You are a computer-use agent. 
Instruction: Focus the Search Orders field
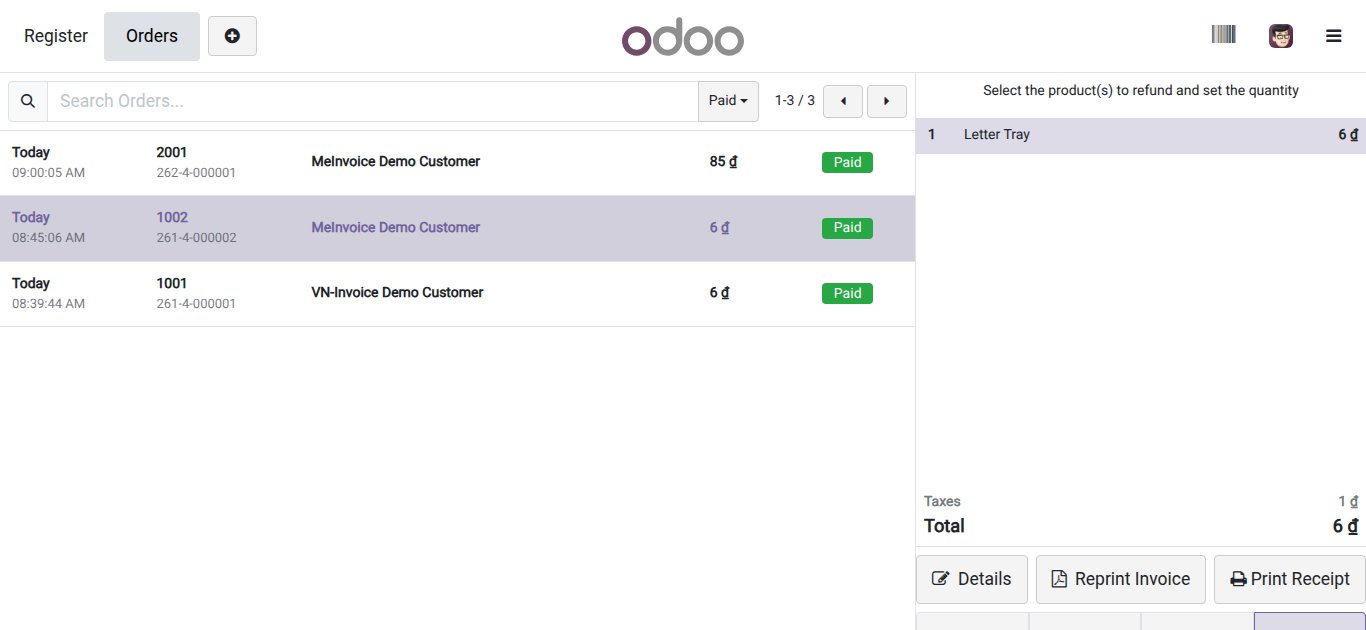pos(372,101)
